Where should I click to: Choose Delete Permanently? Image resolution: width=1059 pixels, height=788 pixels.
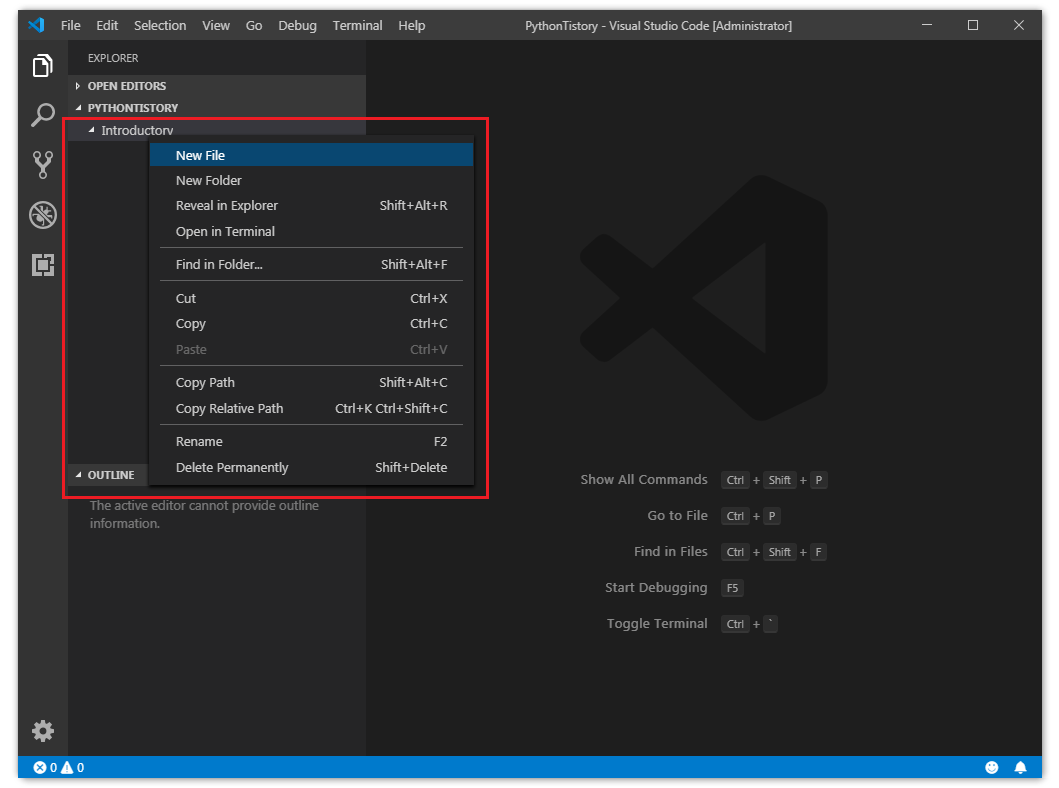tap(311, 467)
